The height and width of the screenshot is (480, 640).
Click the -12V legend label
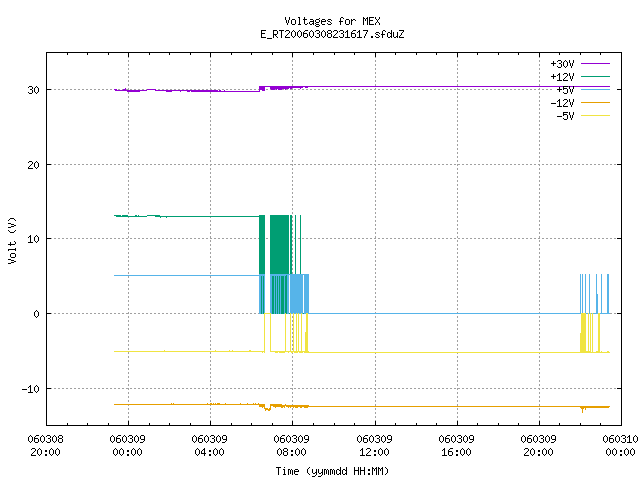pyautogui.click(x=562, y=103)
